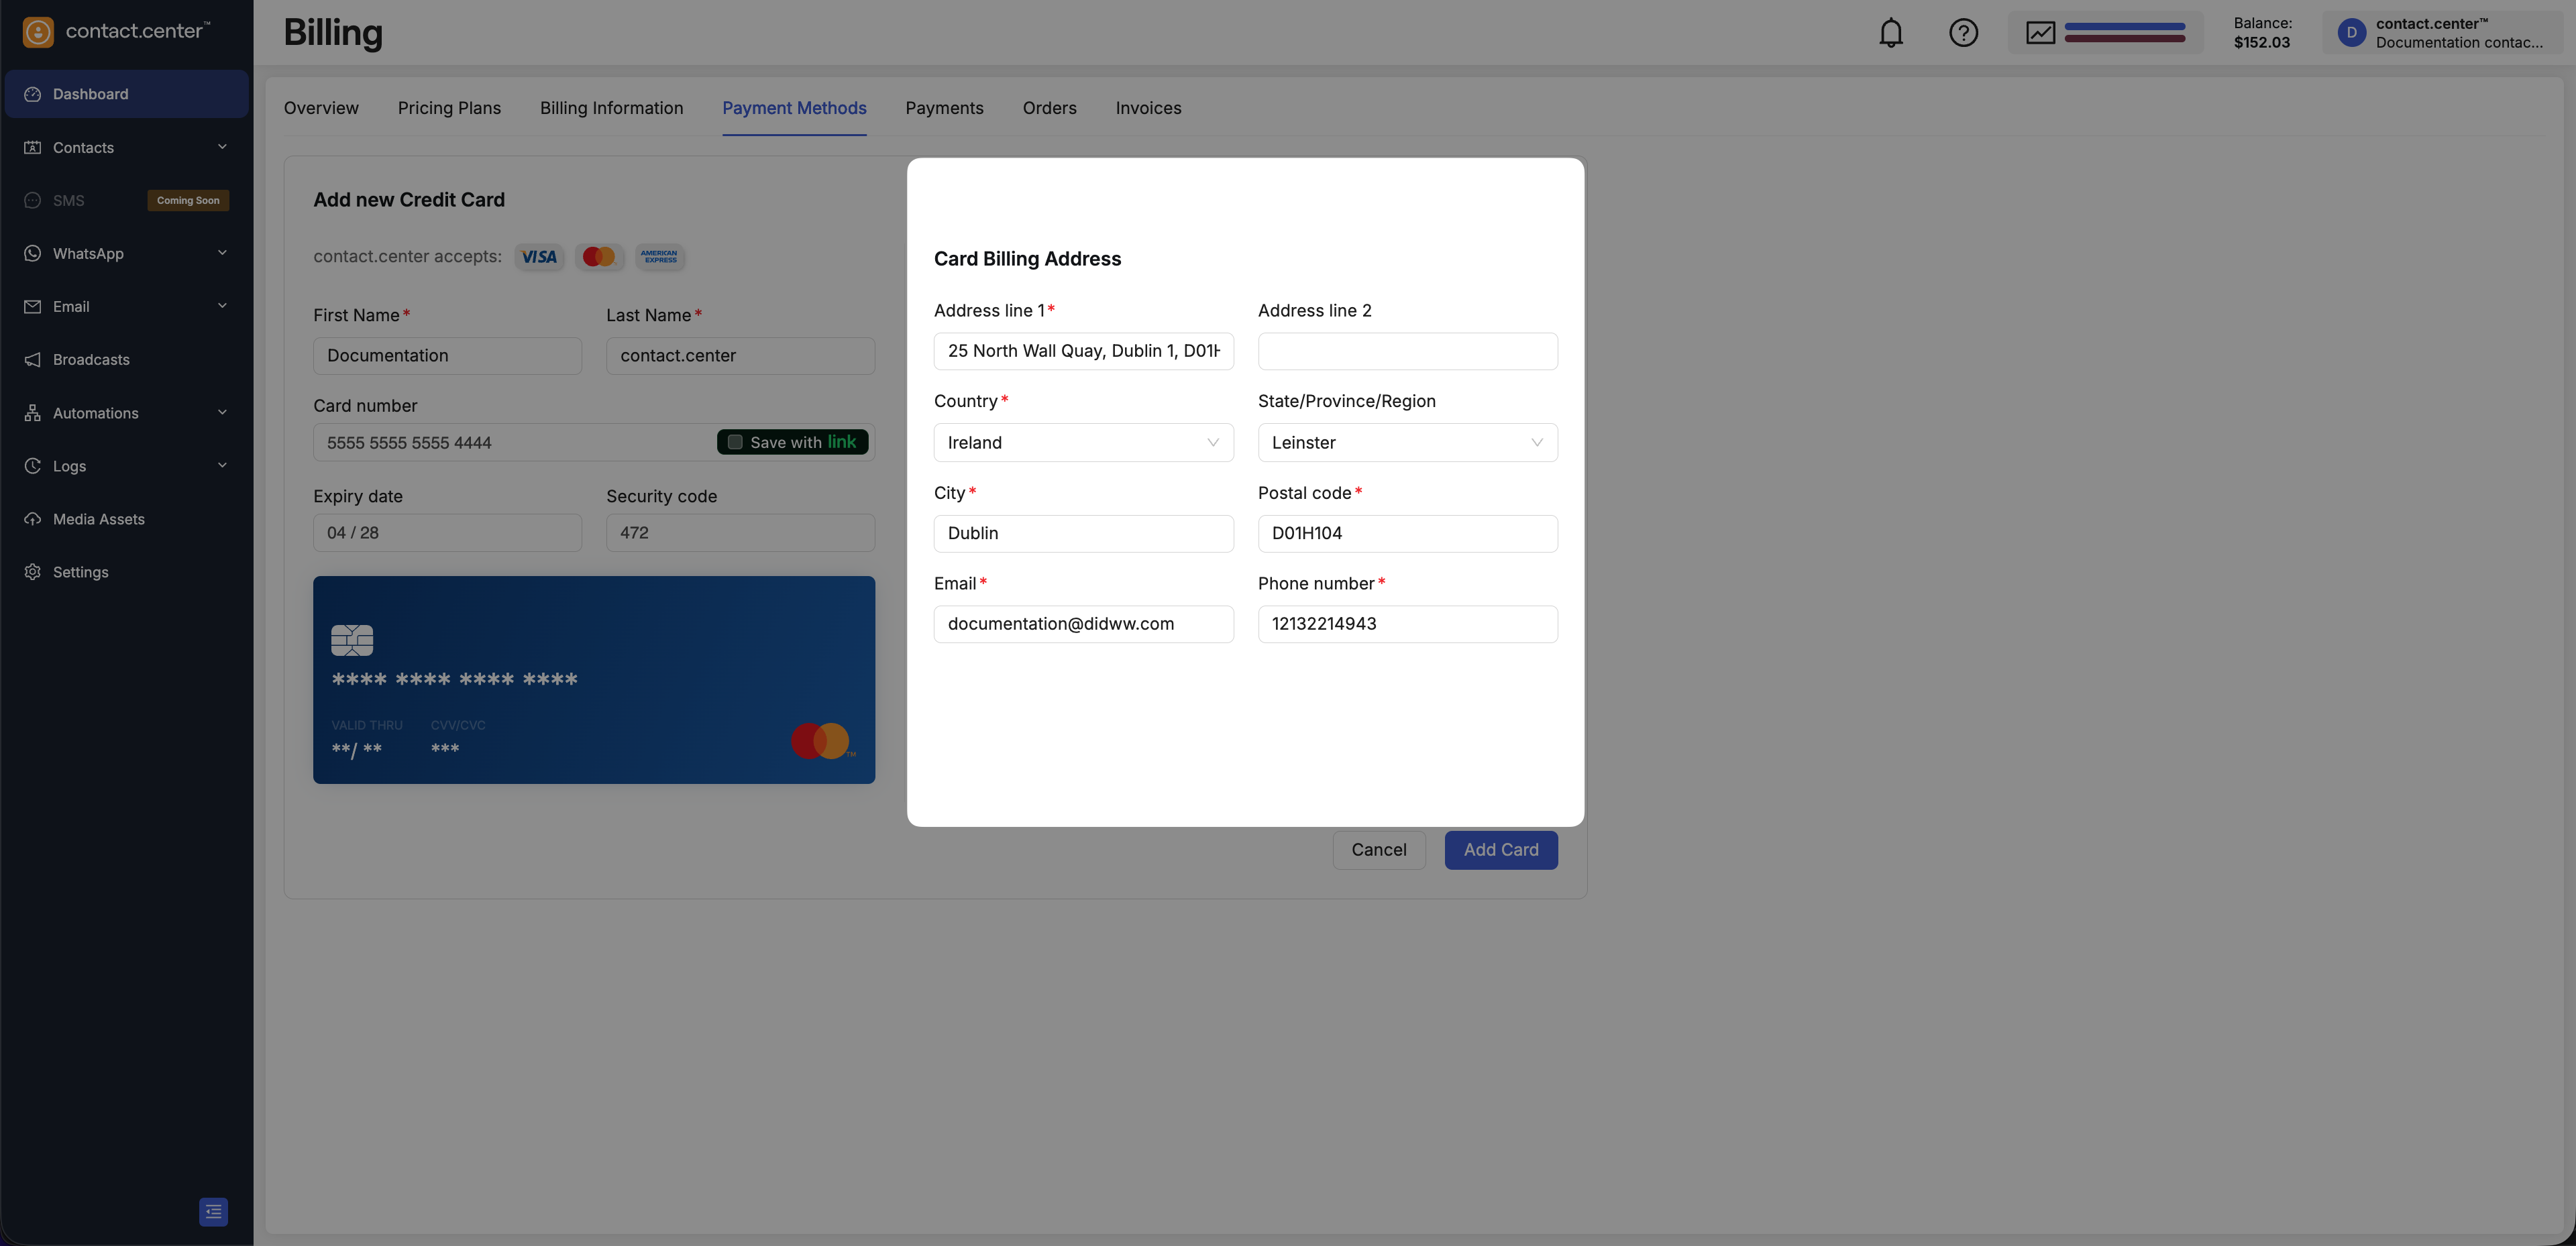Click the Cancel button
The image size is (2576, 1246).
click(x=1378, y=849)
